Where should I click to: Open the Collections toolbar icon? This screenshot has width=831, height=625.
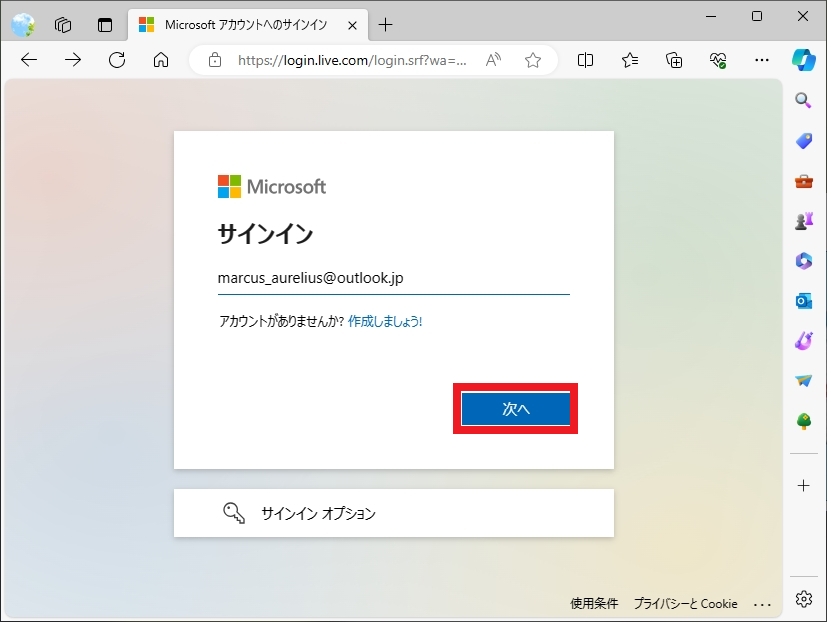tap(675, 60)
